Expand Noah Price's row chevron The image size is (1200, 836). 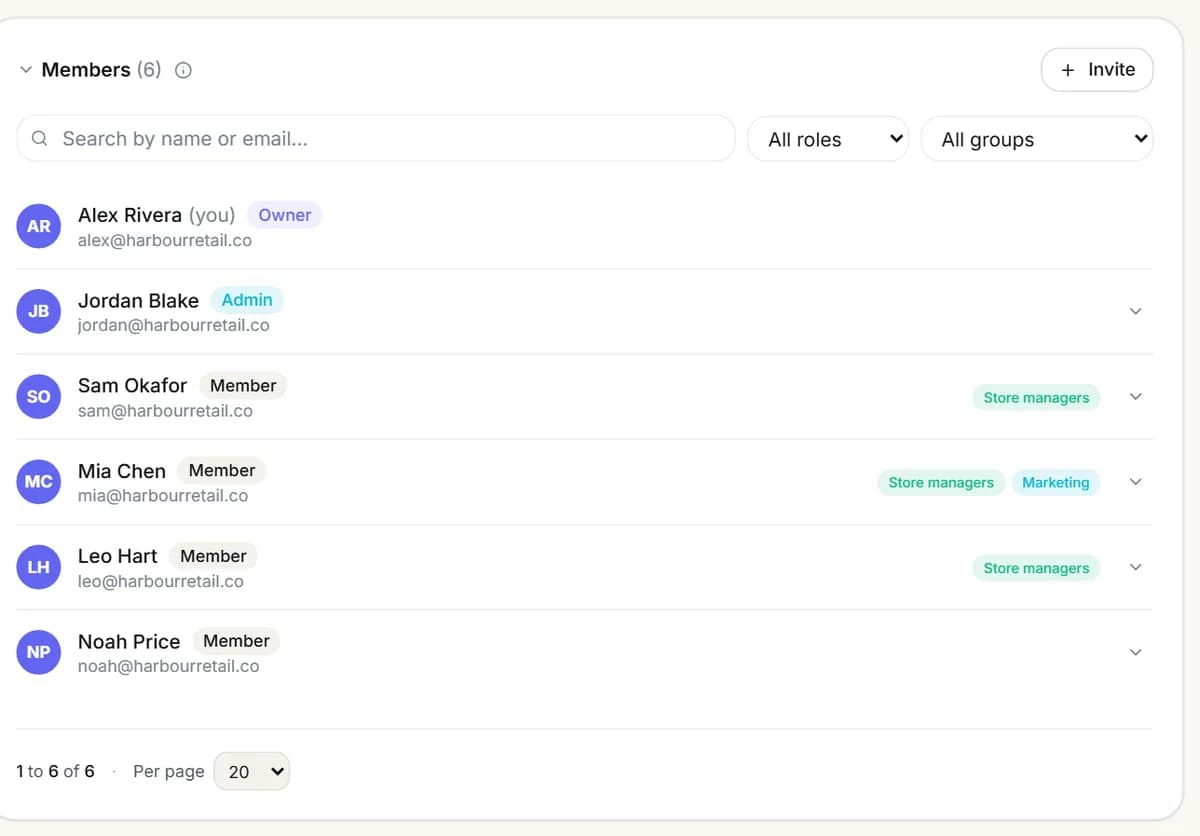[x=1135, y=652]
